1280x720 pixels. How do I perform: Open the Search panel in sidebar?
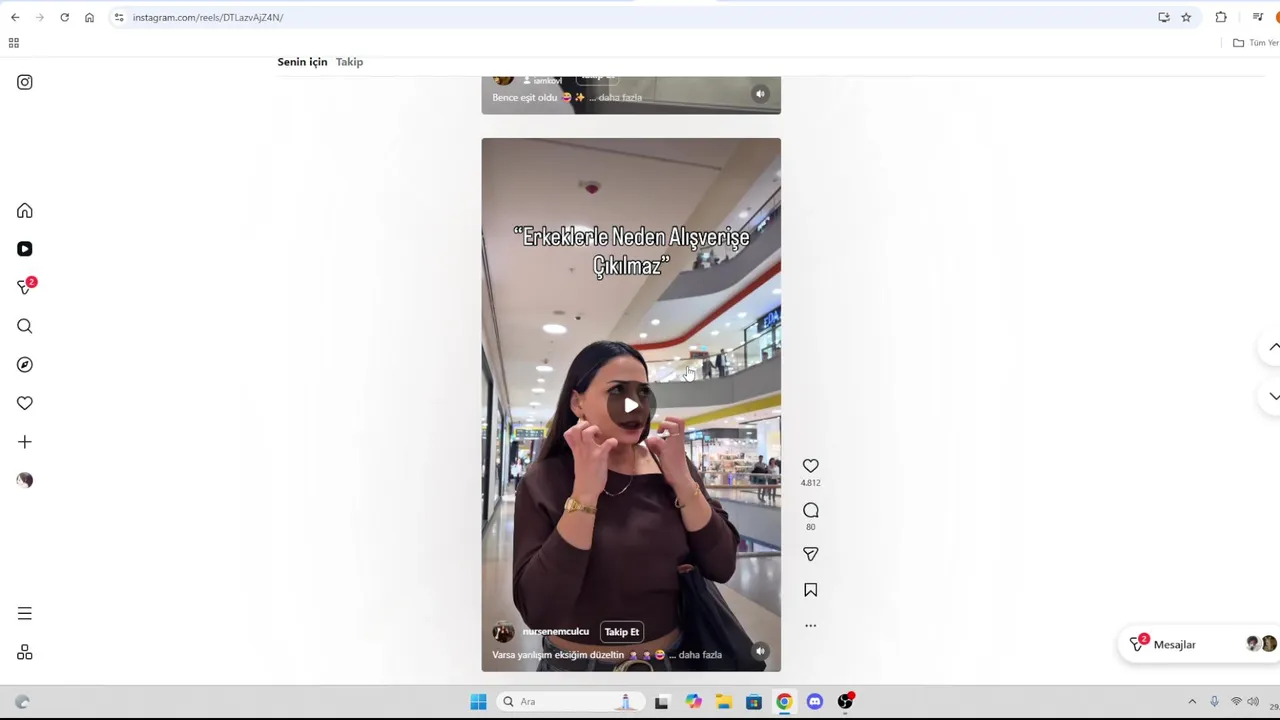[25, 326]
